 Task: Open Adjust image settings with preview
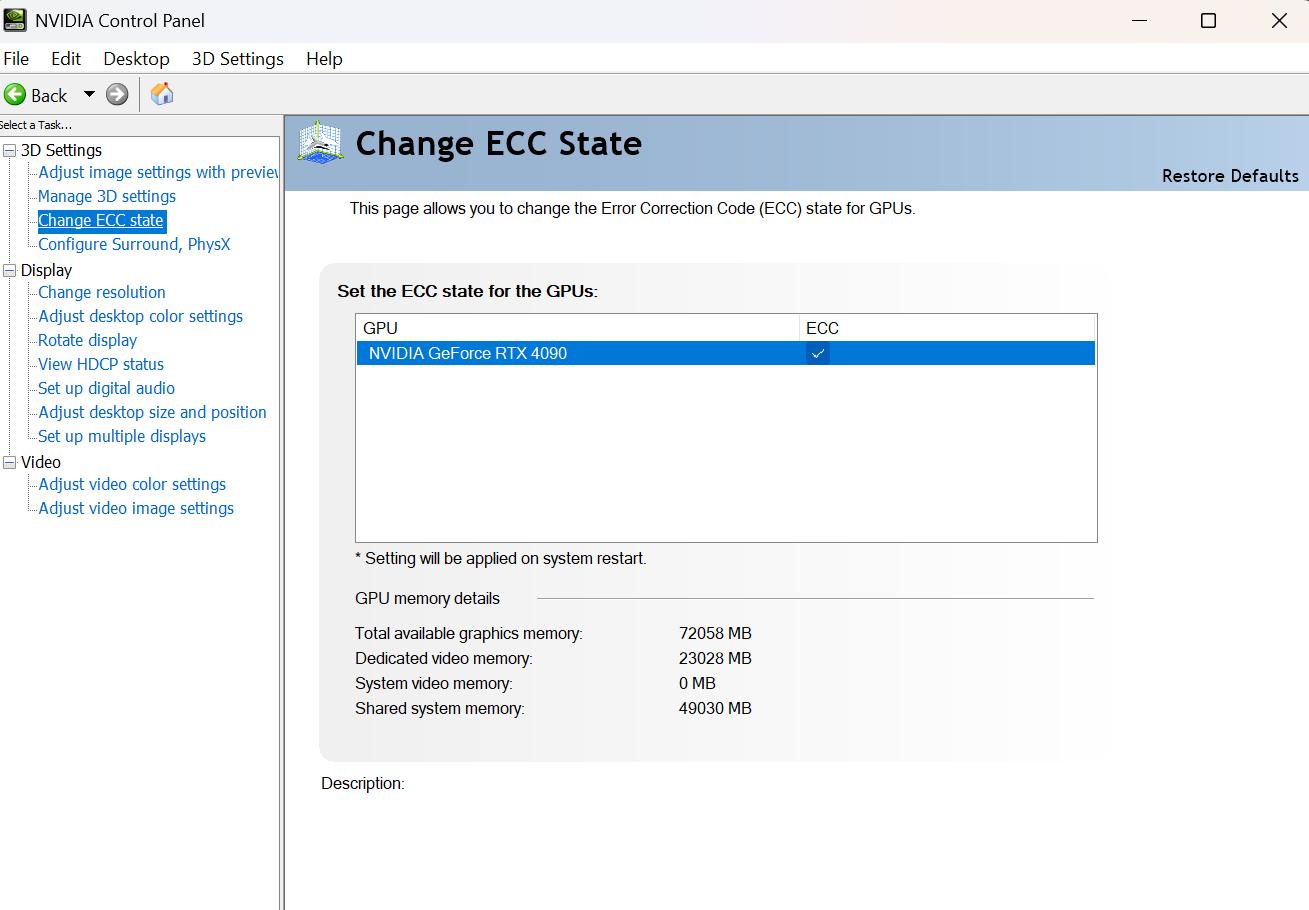coord(159,172)
